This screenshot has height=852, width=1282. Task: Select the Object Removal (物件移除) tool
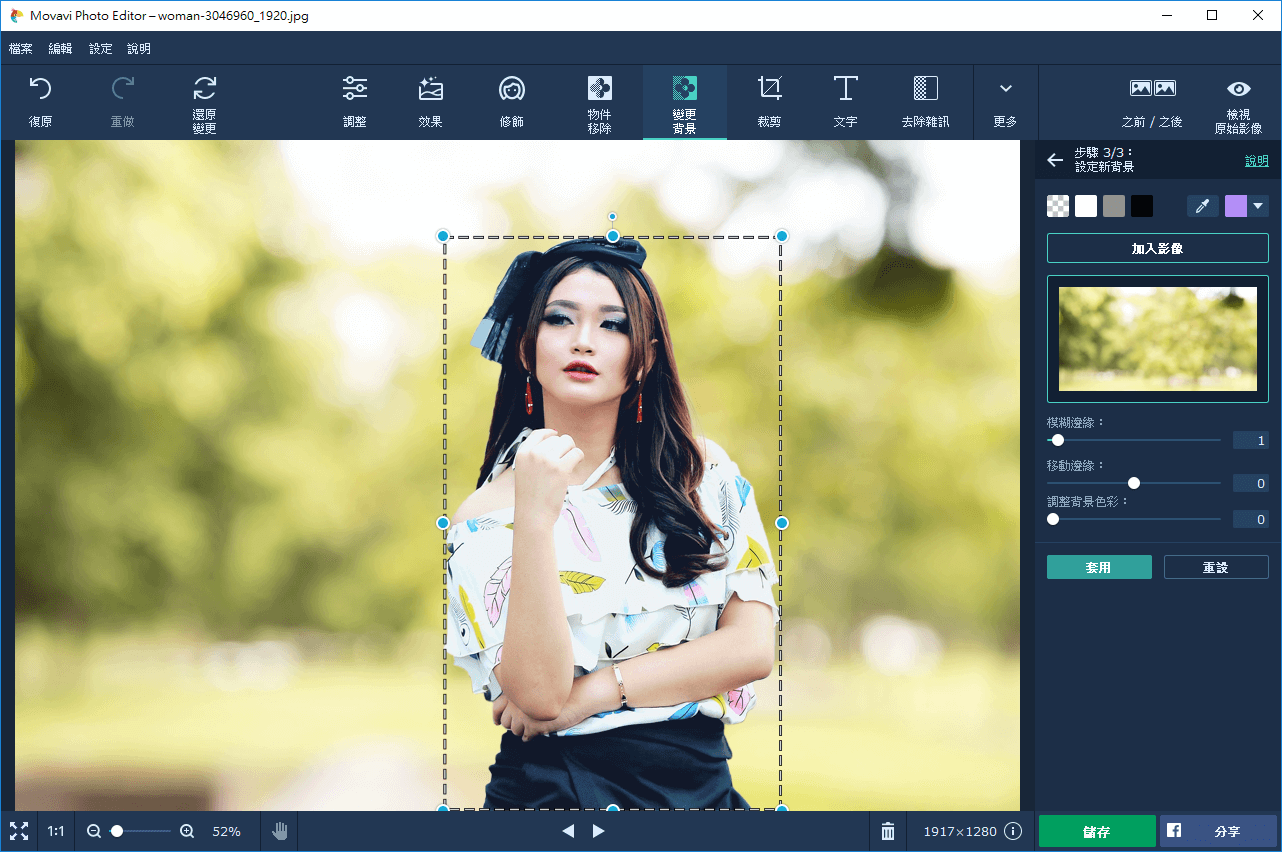coord(599,102)
